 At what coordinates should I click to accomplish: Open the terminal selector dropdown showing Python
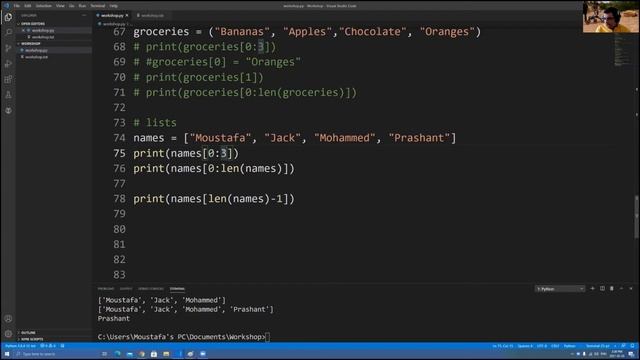click(x=560, y=289)
